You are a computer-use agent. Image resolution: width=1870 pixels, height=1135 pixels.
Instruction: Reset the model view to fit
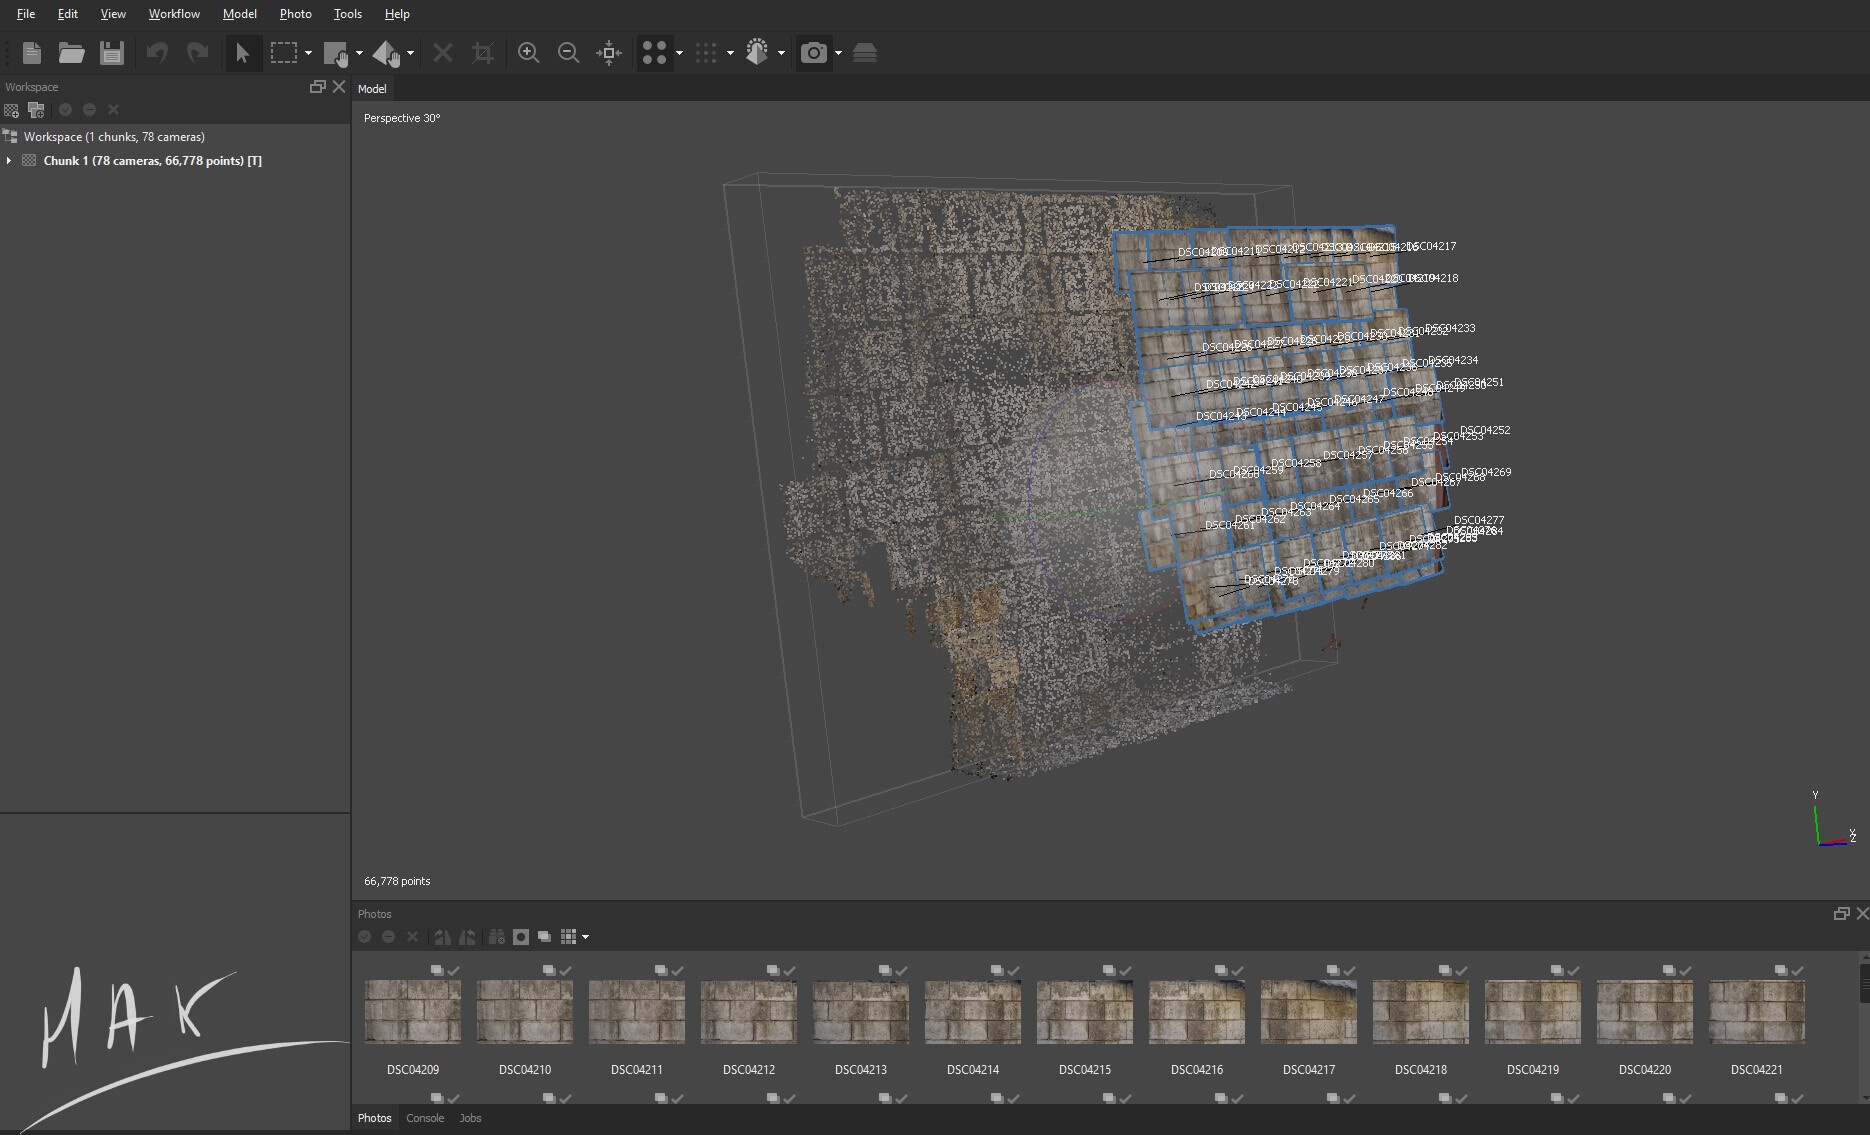click(x=608, y=53)
